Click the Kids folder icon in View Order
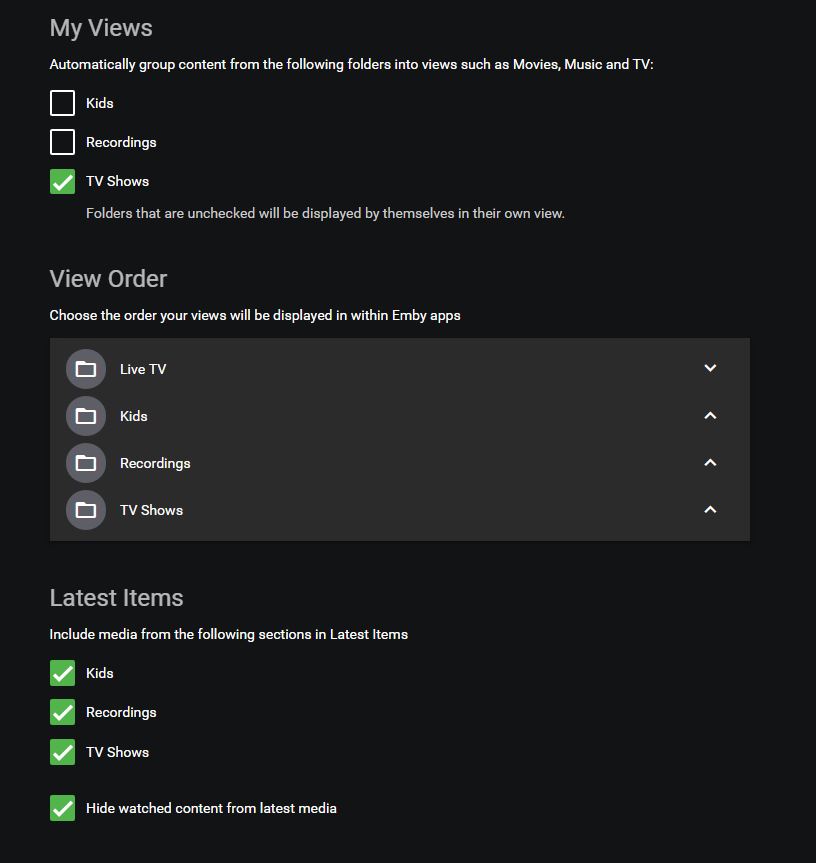Image resolution: width=816 pixels, height=863 pixels. click(x=86, y=416)
